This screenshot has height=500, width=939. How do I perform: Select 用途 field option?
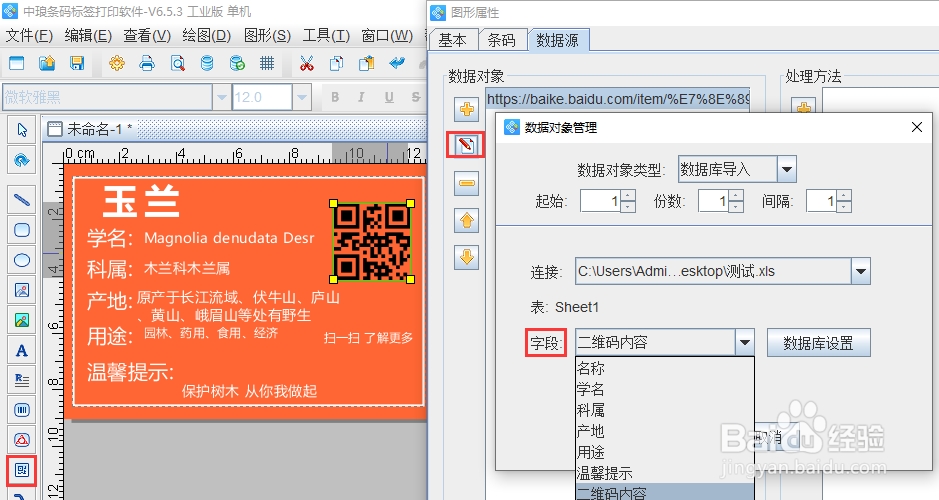664,452
